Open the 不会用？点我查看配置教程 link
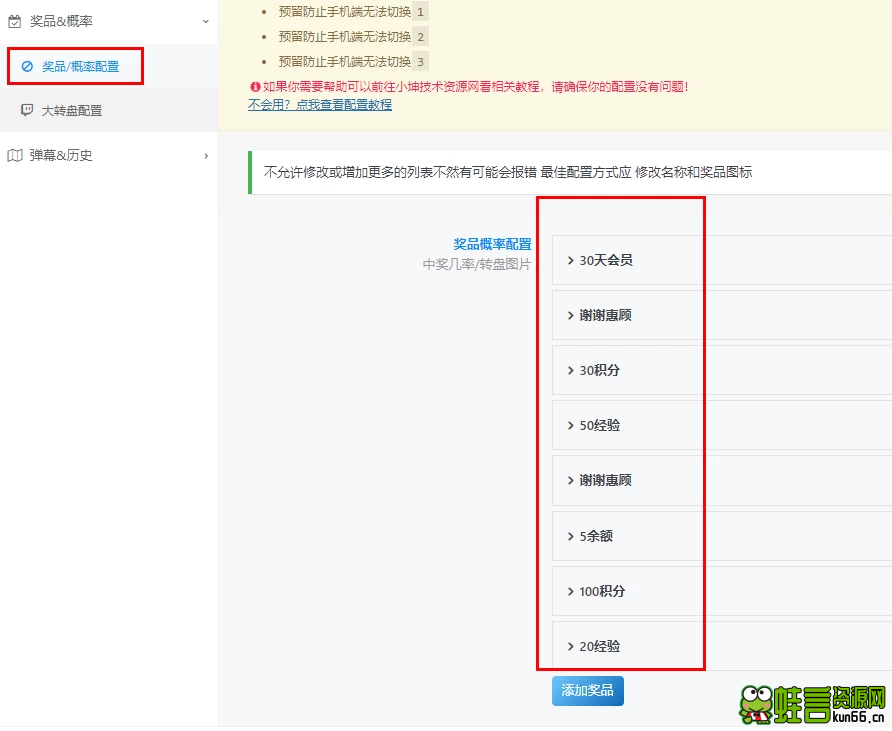This screenshot has height=731, width=892. [320, 105]
